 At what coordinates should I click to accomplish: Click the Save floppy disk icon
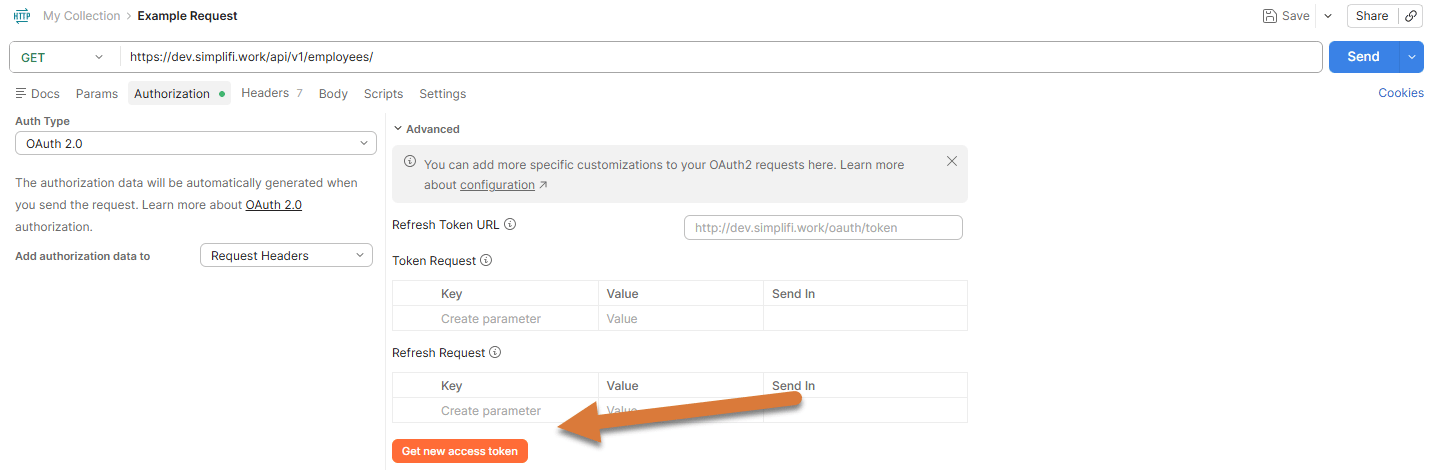click(1269, 16)
